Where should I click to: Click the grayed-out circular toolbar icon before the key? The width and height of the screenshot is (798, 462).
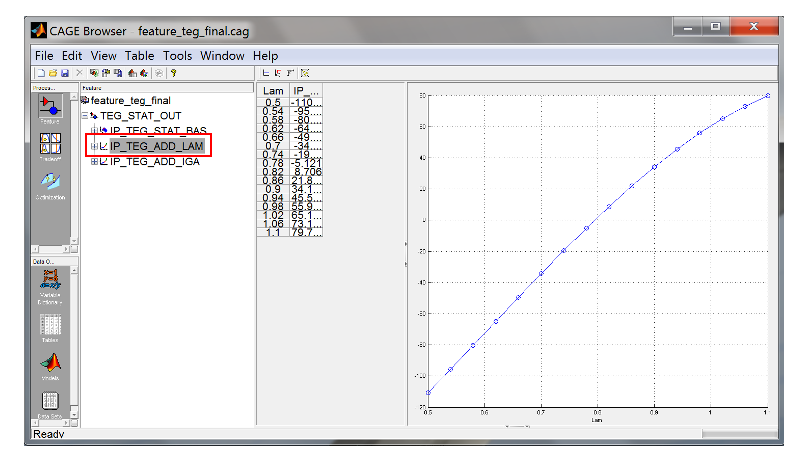[159, 73]
